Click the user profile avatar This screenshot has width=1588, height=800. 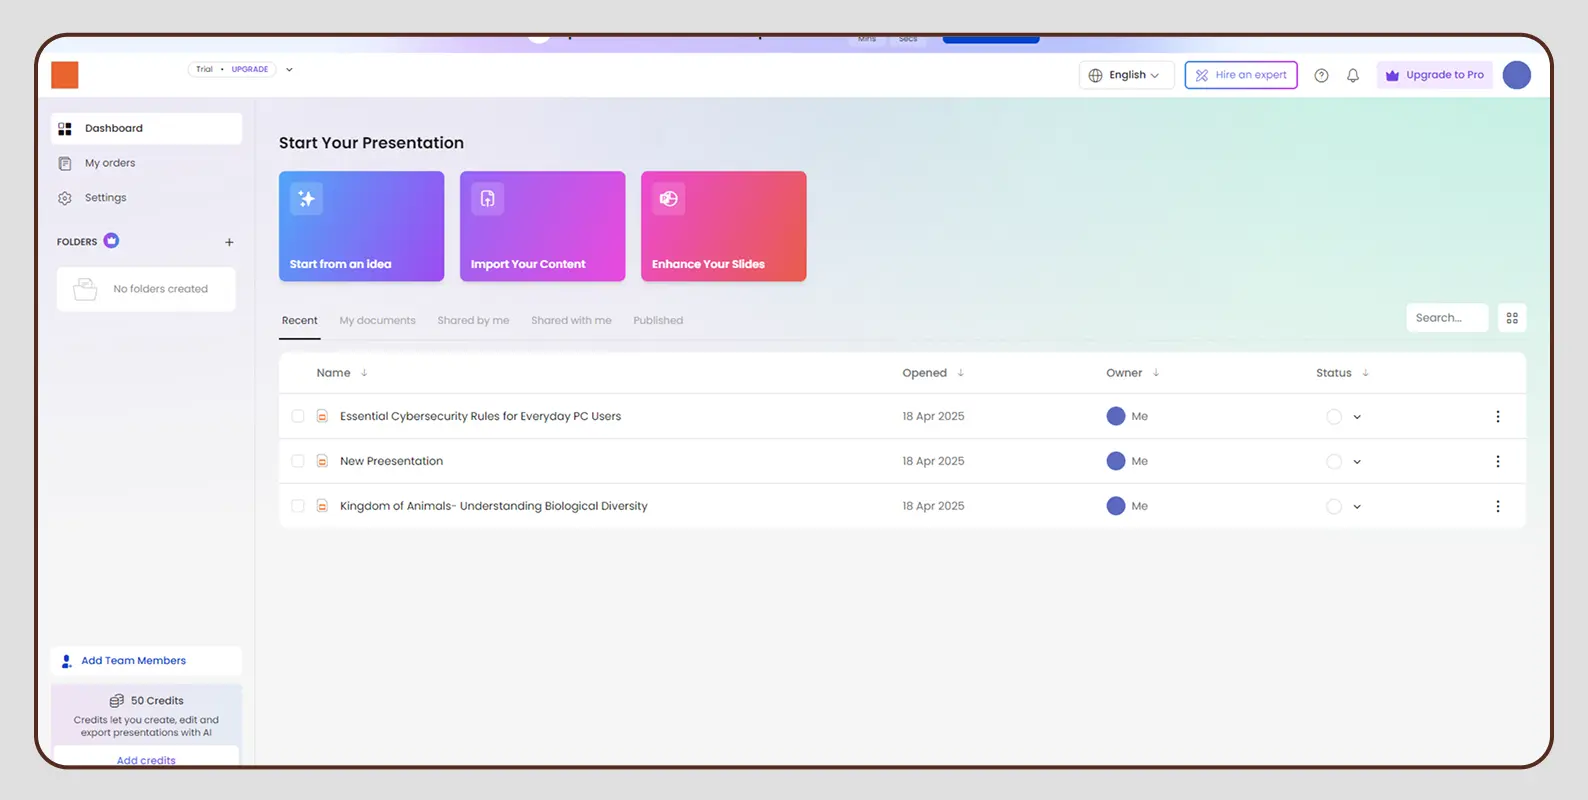point(1516,76)
